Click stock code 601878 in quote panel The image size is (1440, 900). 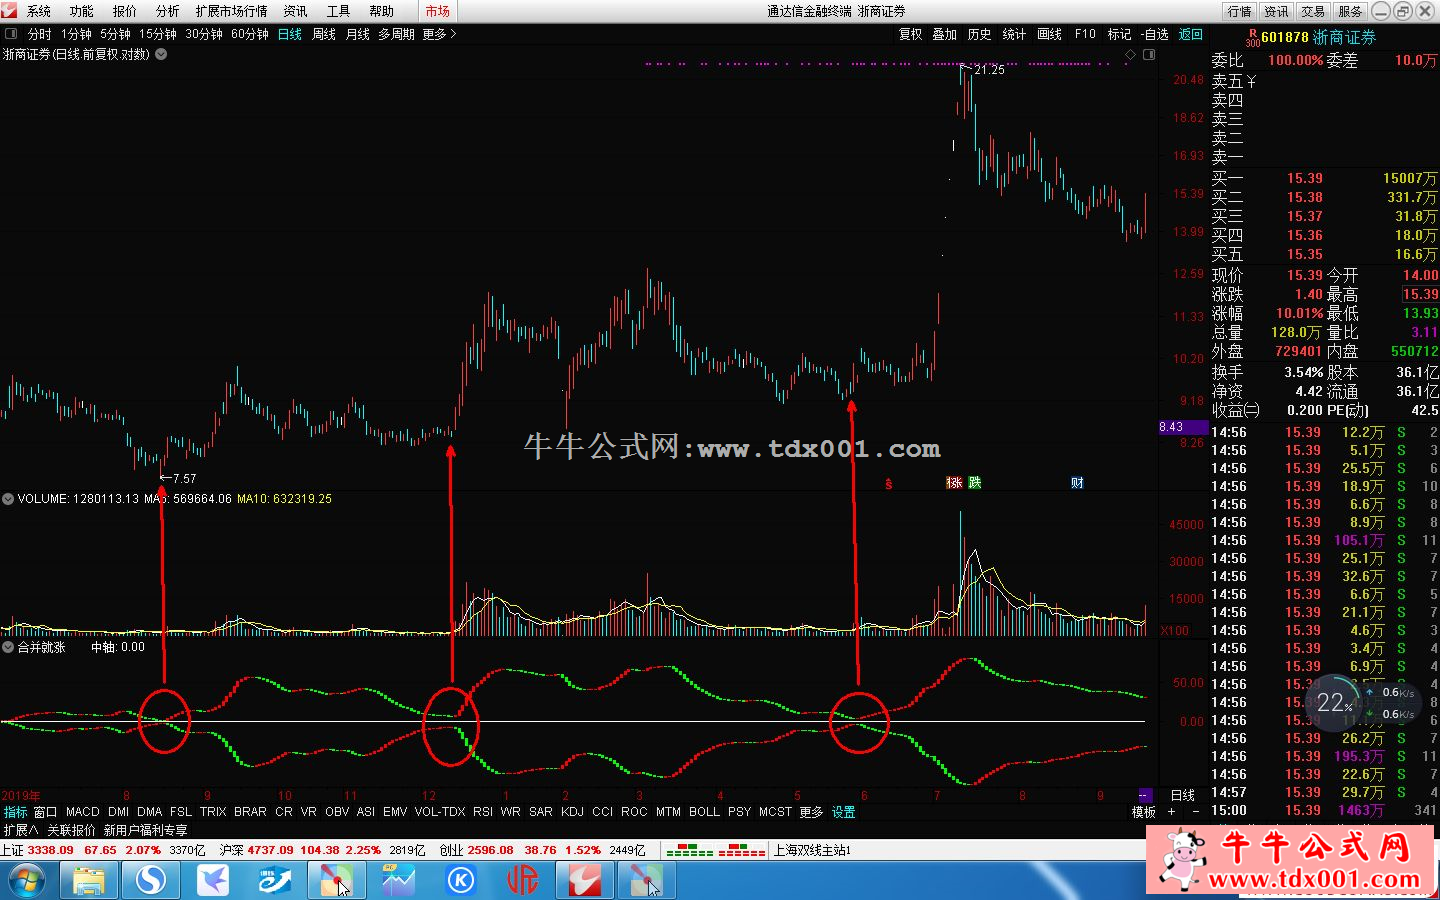1285,37
